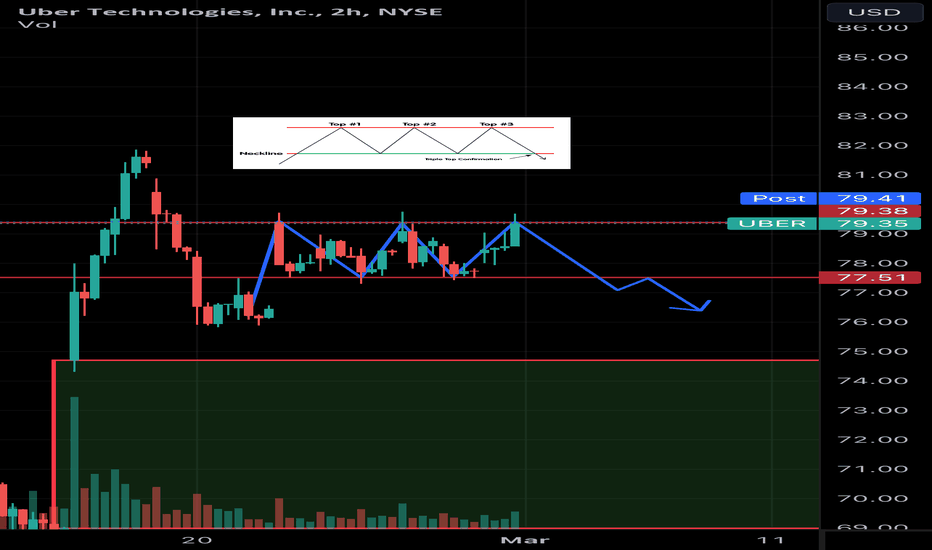Screen dimensions: 932x550
Task: Click the 75.00 price axis label
Action: click(873, 351)
